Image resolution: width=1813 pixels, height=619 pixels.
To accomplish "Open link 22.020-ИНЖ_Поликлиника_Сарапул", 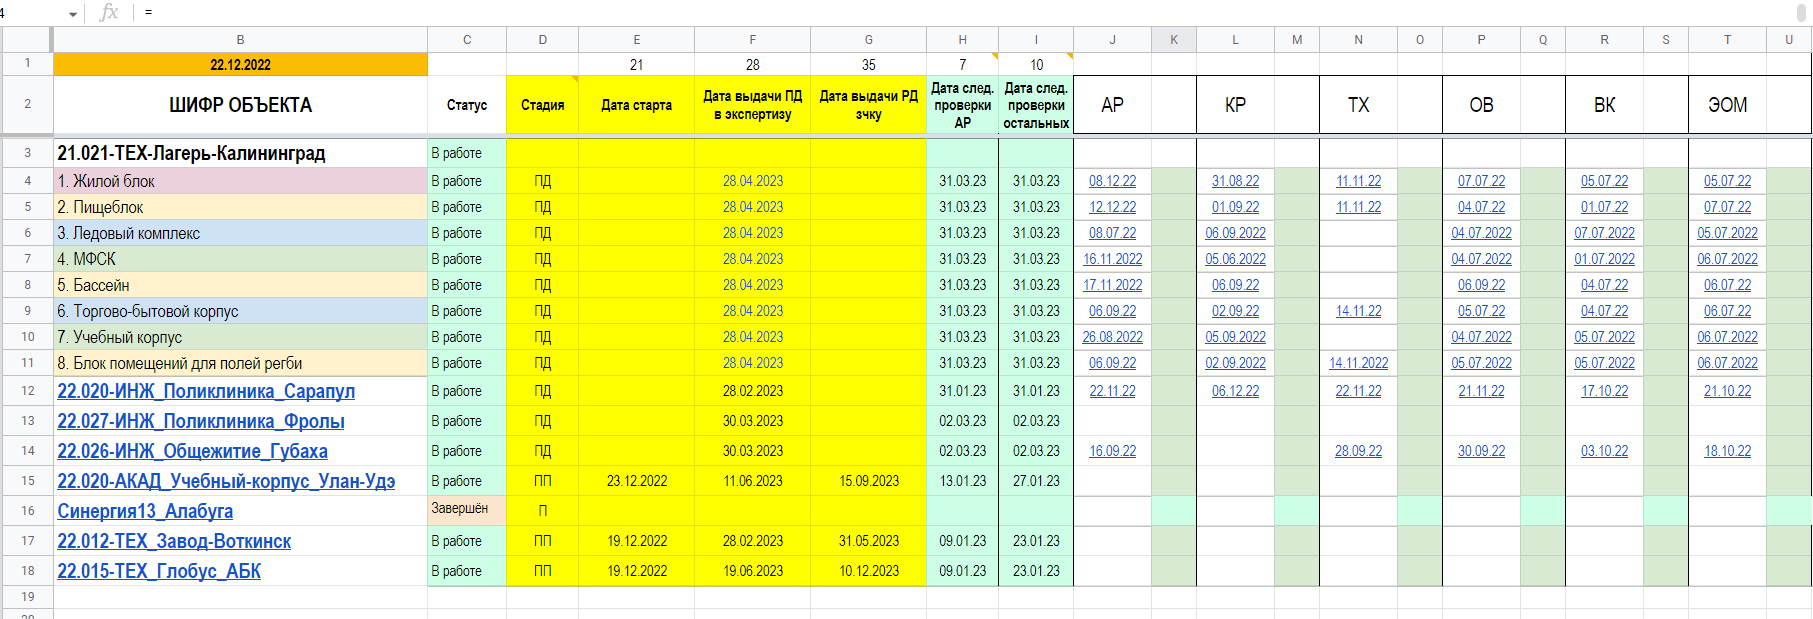I will pos(206,391).
